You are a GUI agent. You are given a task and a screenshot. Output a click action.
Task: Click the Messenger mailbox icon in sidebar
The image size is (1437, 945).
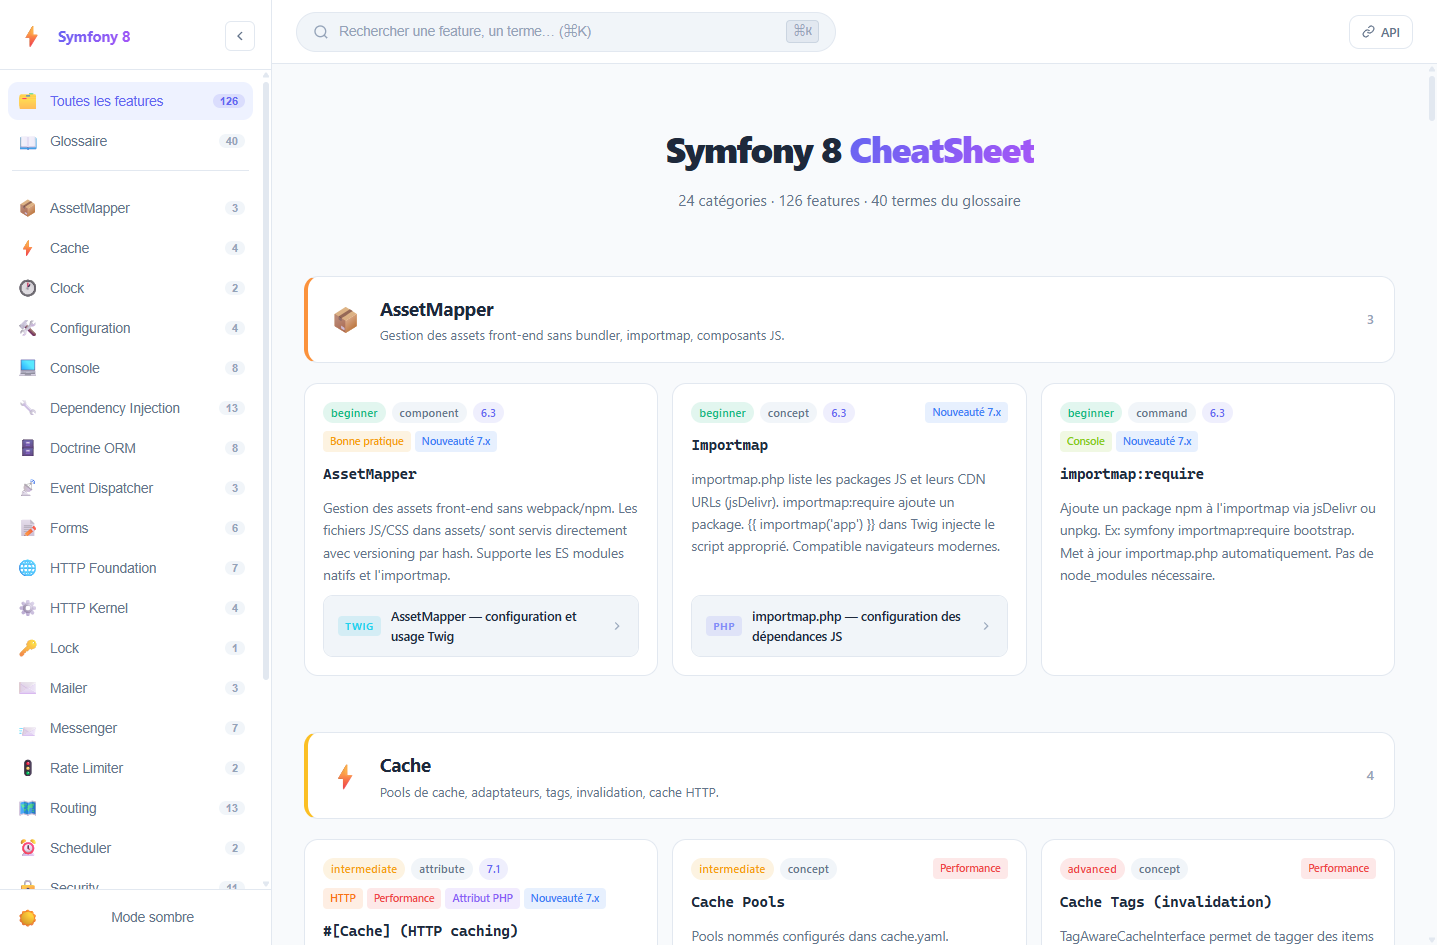click(x=28, y=728)
